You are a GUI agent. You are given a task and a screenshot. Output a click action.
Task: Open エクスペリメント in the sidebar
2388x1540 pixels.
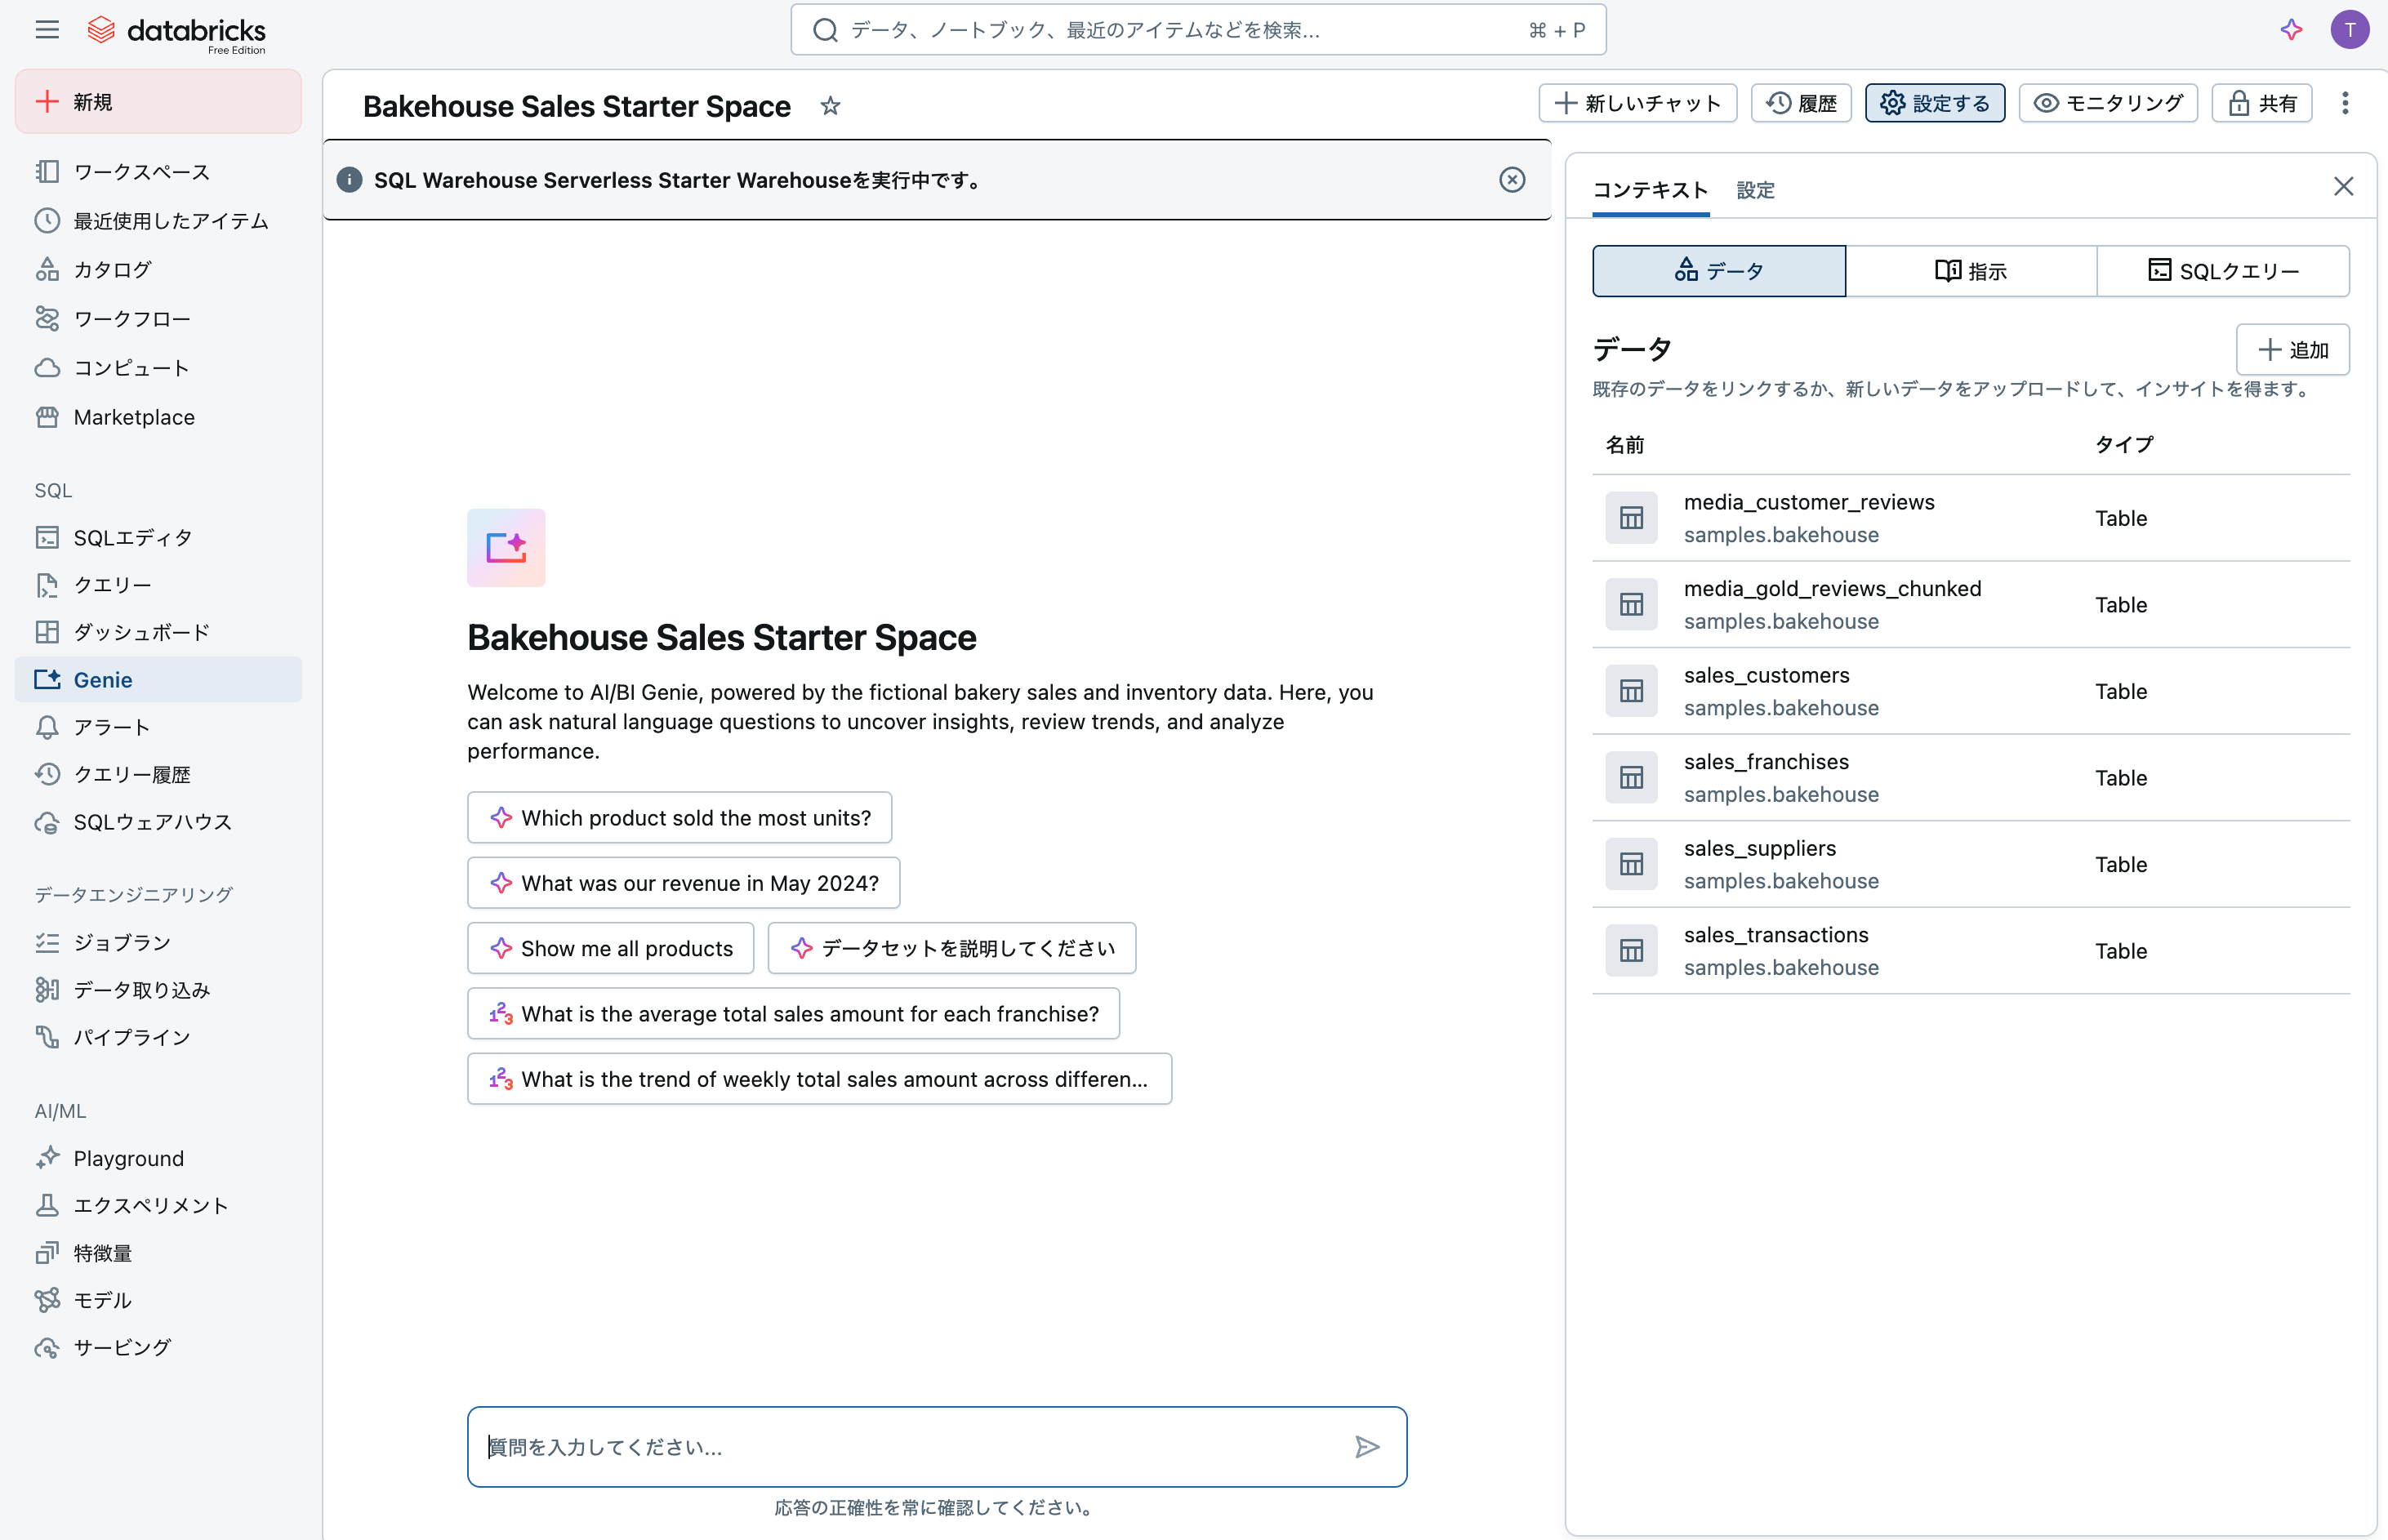point(158,1205)
